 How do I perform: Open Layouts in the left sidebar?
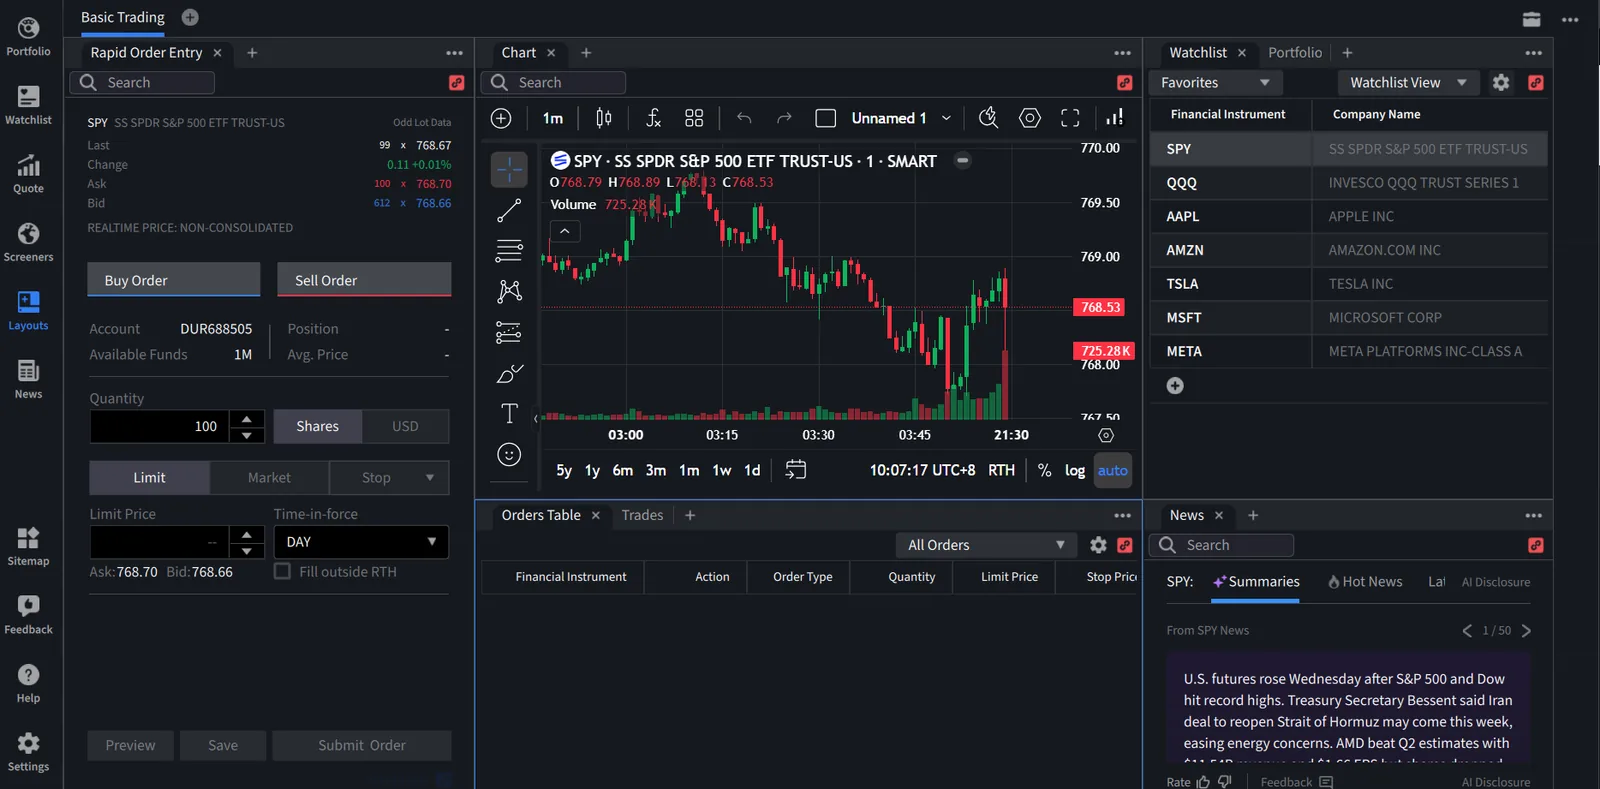[28, 311]
